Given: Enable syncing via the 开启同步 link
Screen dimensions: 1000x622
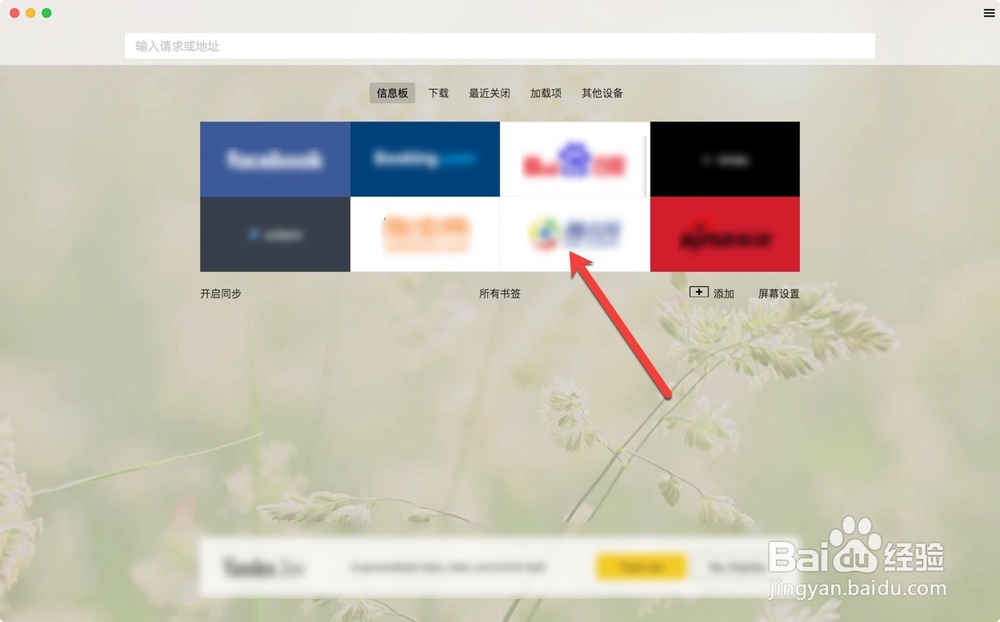Looking at the screenshot, I should coord(222,293).
